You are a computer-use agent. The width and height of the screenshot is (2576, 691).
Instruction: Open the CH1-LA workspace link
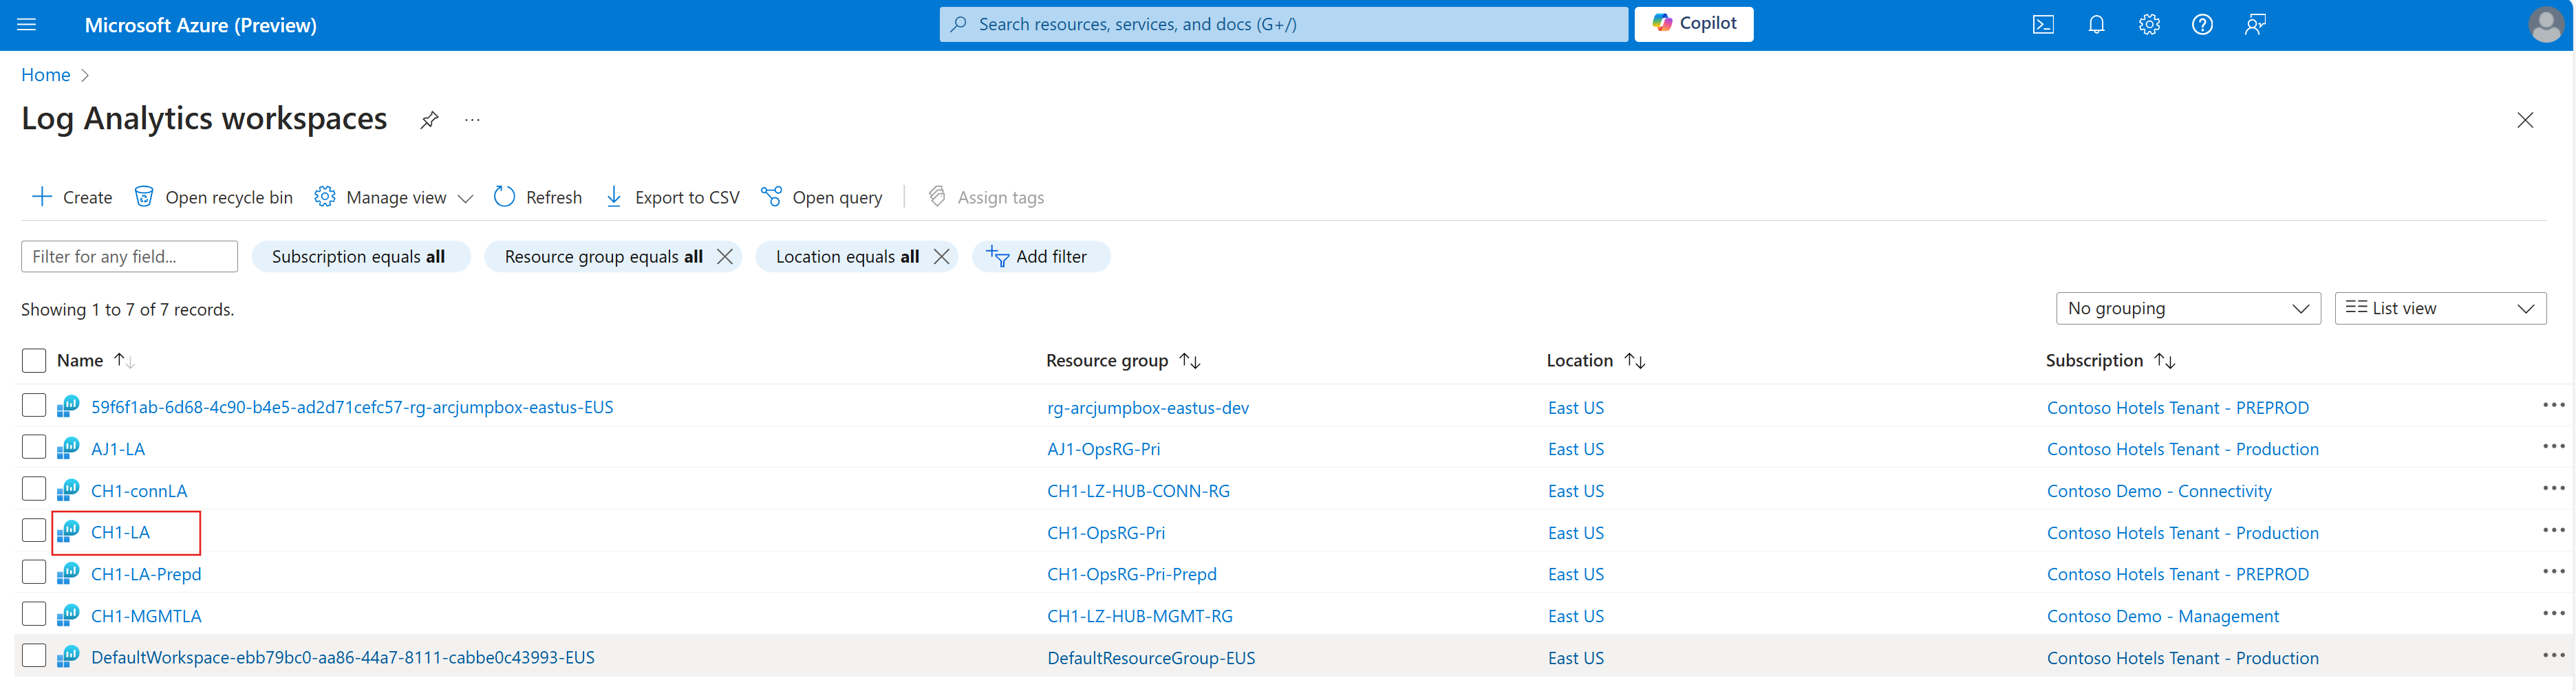coord(120,533)
